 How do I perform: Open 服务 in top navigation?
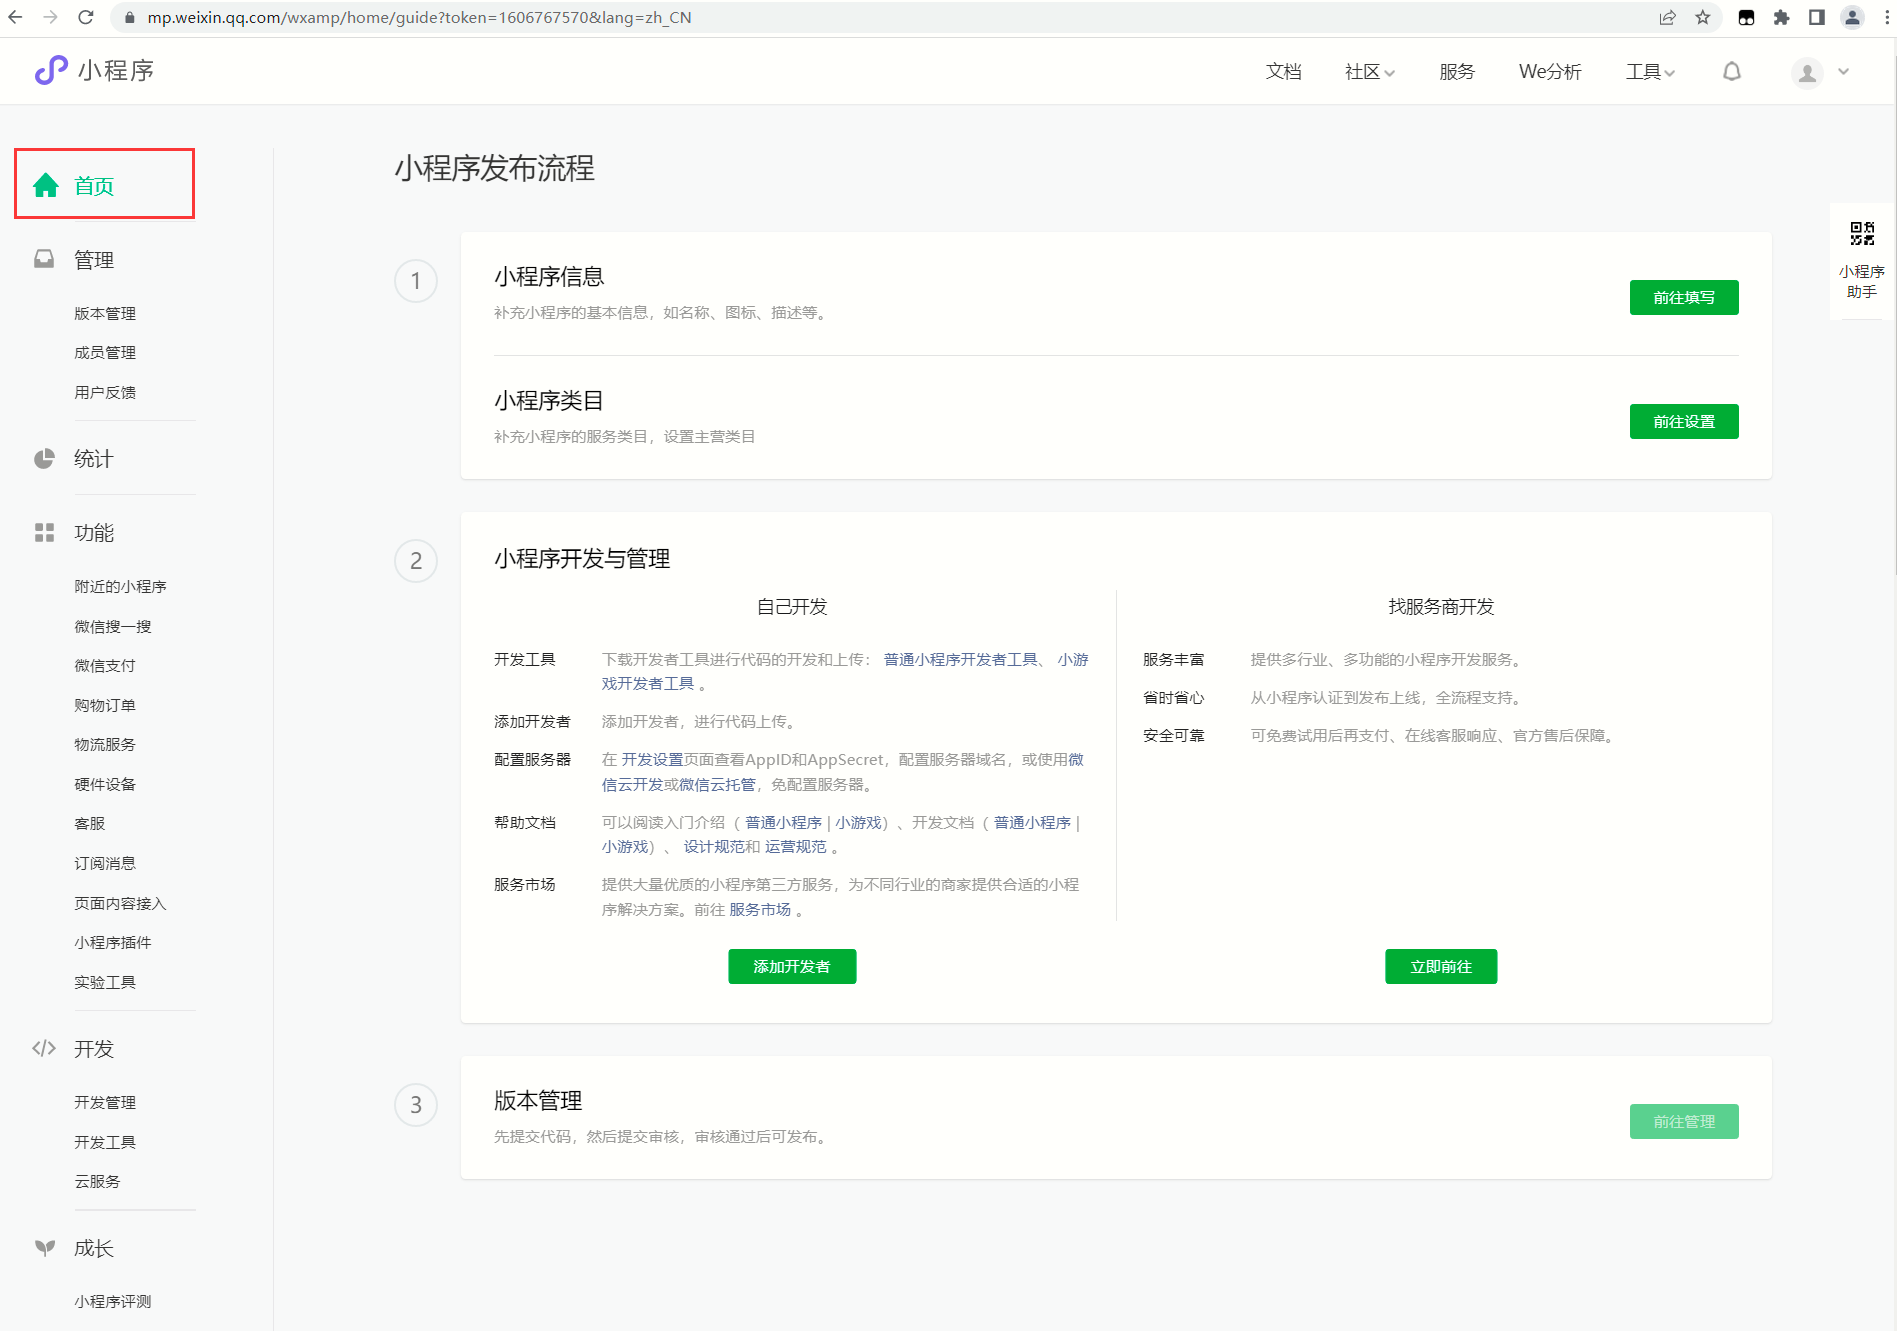[1457, 71]
